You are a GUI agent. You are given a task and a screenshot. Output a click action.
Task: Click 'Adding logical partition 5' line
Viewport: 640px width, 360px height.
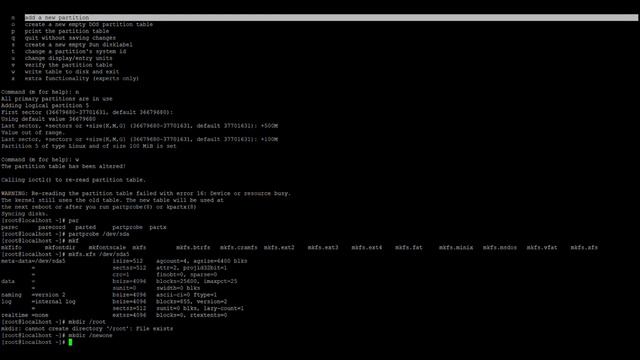click(x=44, y=105)
